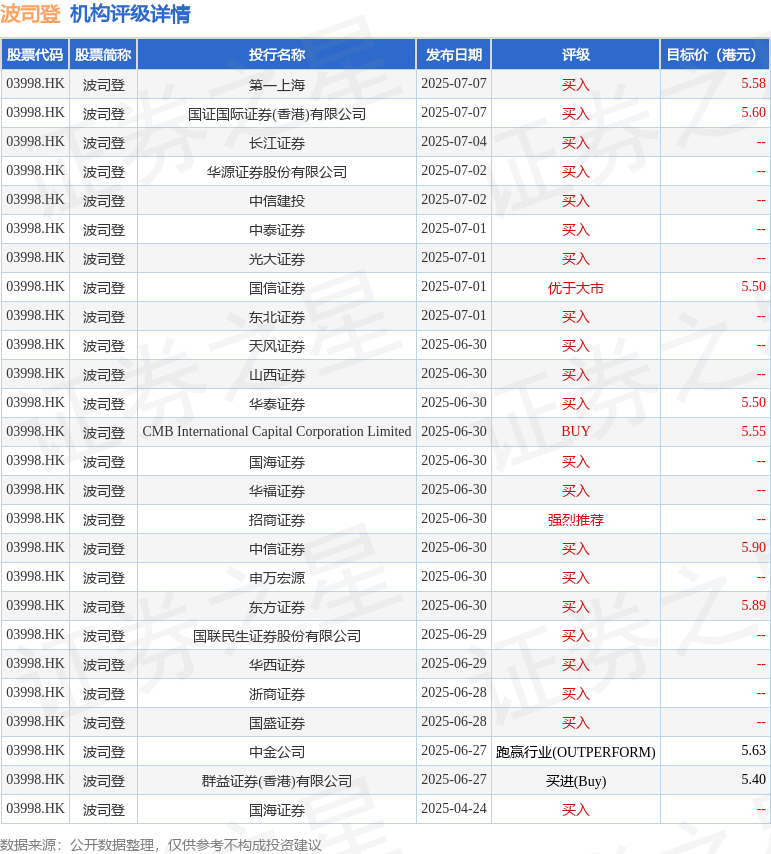
Task: Click the 2025-06-28 date in 浙商证券 row
Action: [454, 692]
